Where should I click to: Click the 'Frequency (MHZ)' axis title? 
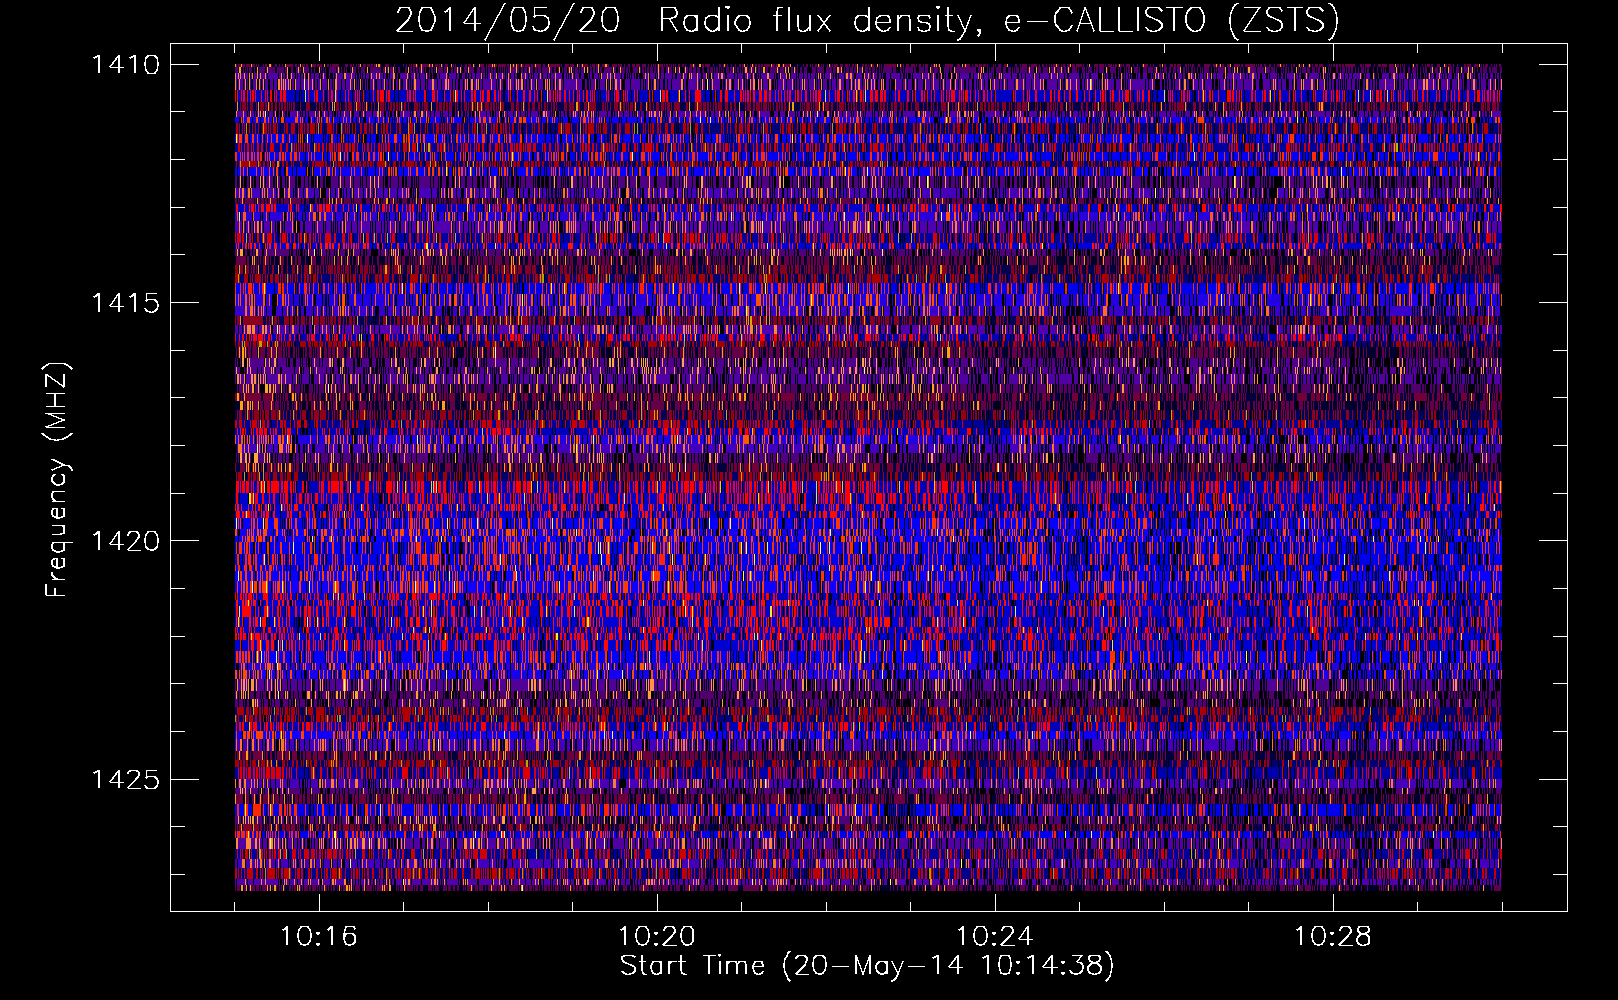pos(57,480)
